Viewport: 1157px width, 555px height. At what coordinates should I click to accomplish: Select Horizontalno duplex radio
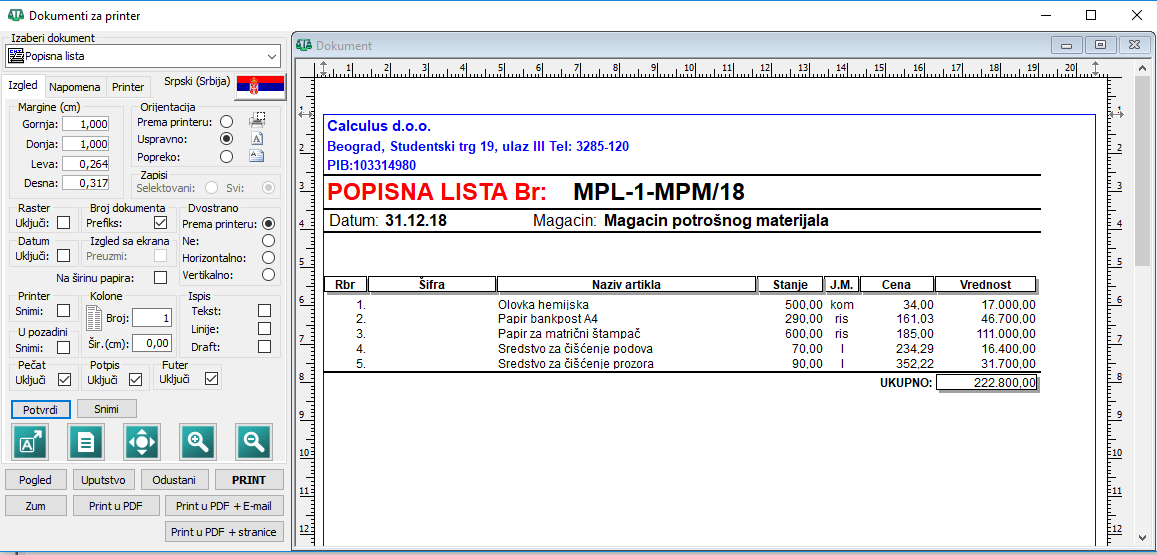point(269,258)
